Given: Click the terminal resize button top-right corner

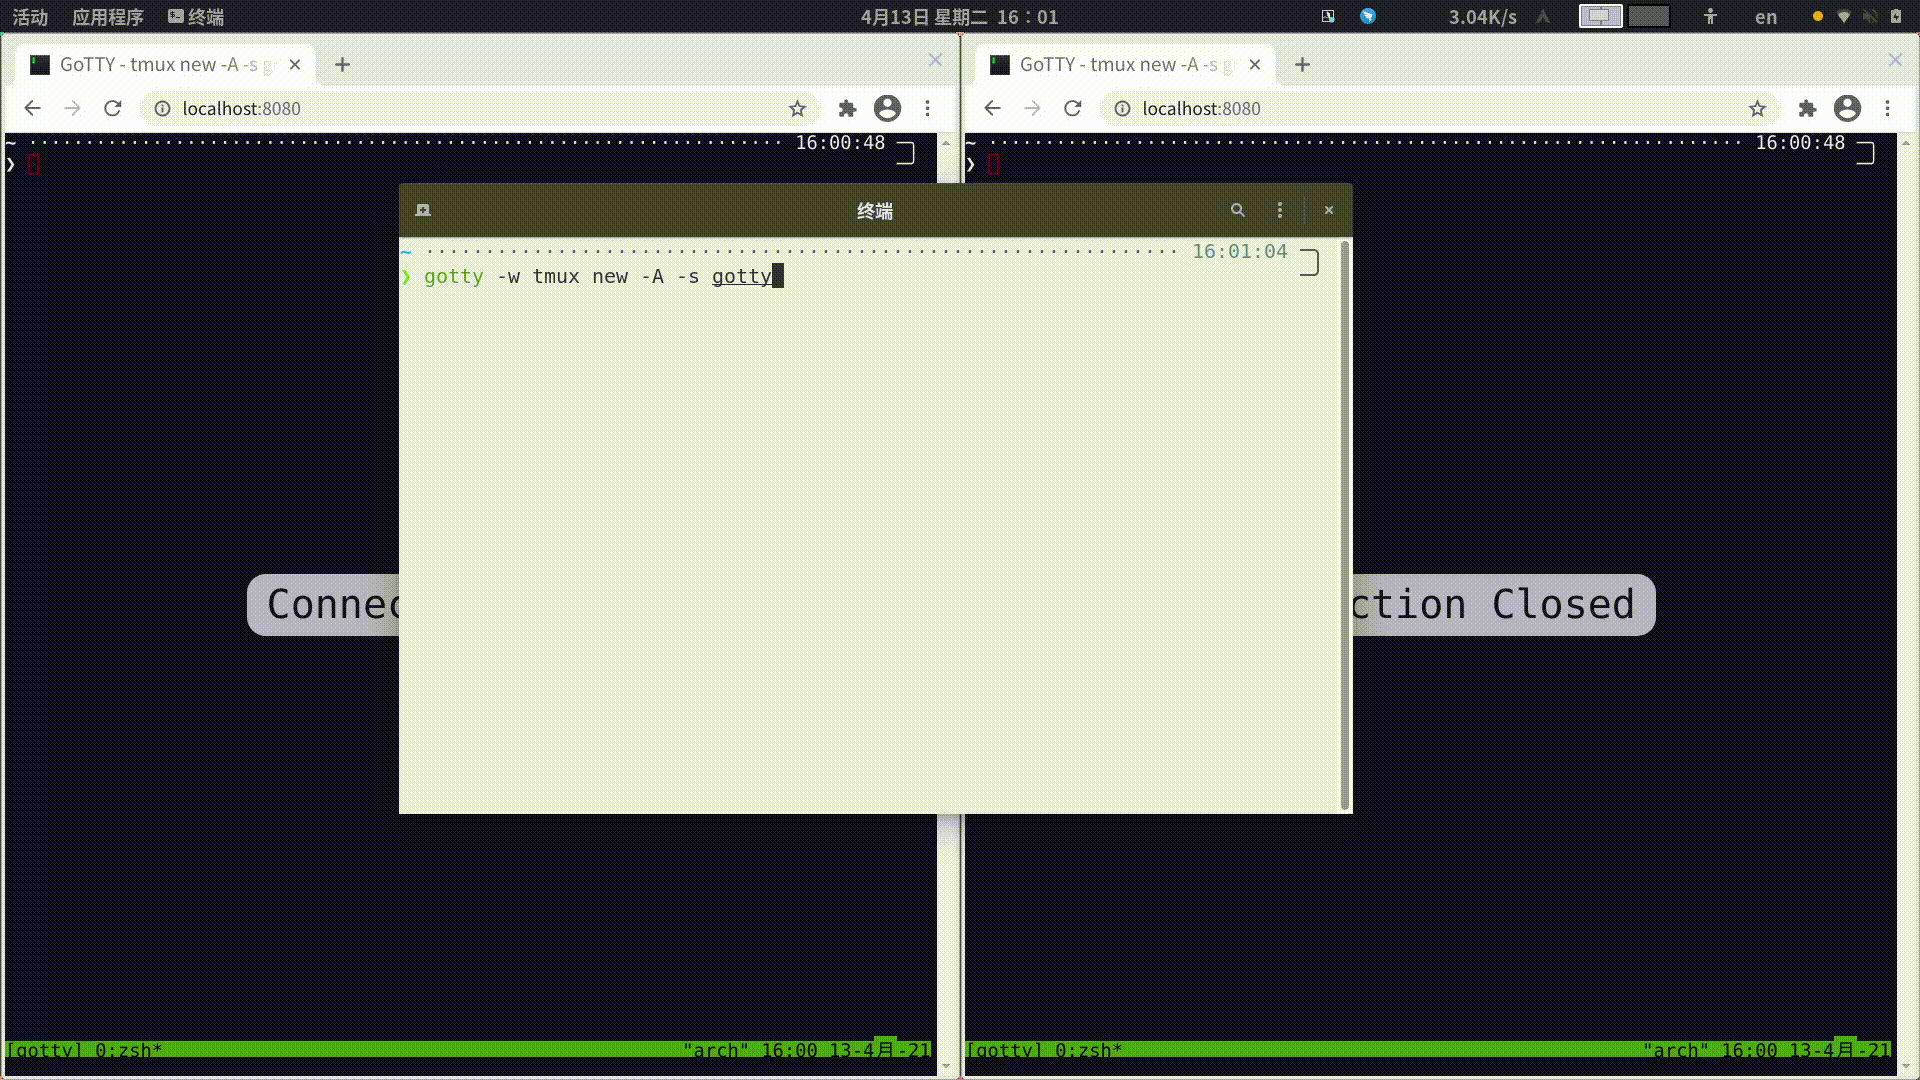Looking at the screenshot, I should pyautogui.click(x=1308, y=260).
